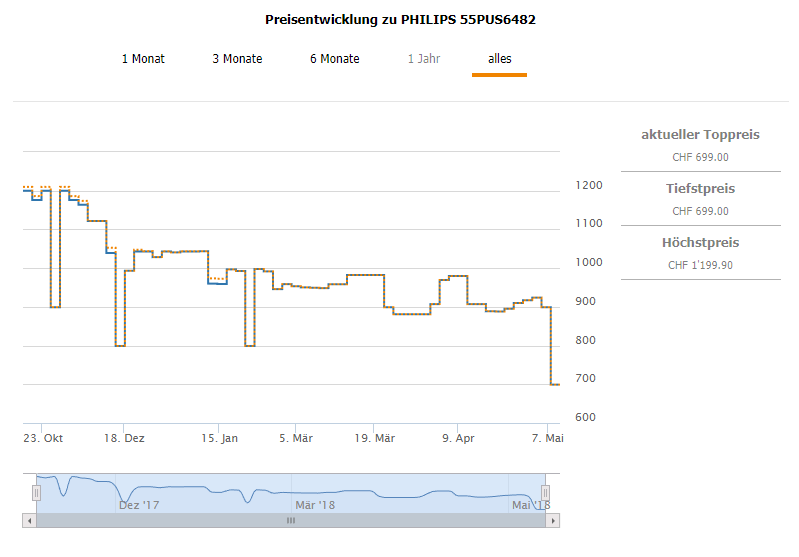Click the horizontal scrollbar grip

pyautogui.click(x=291, y=520)
